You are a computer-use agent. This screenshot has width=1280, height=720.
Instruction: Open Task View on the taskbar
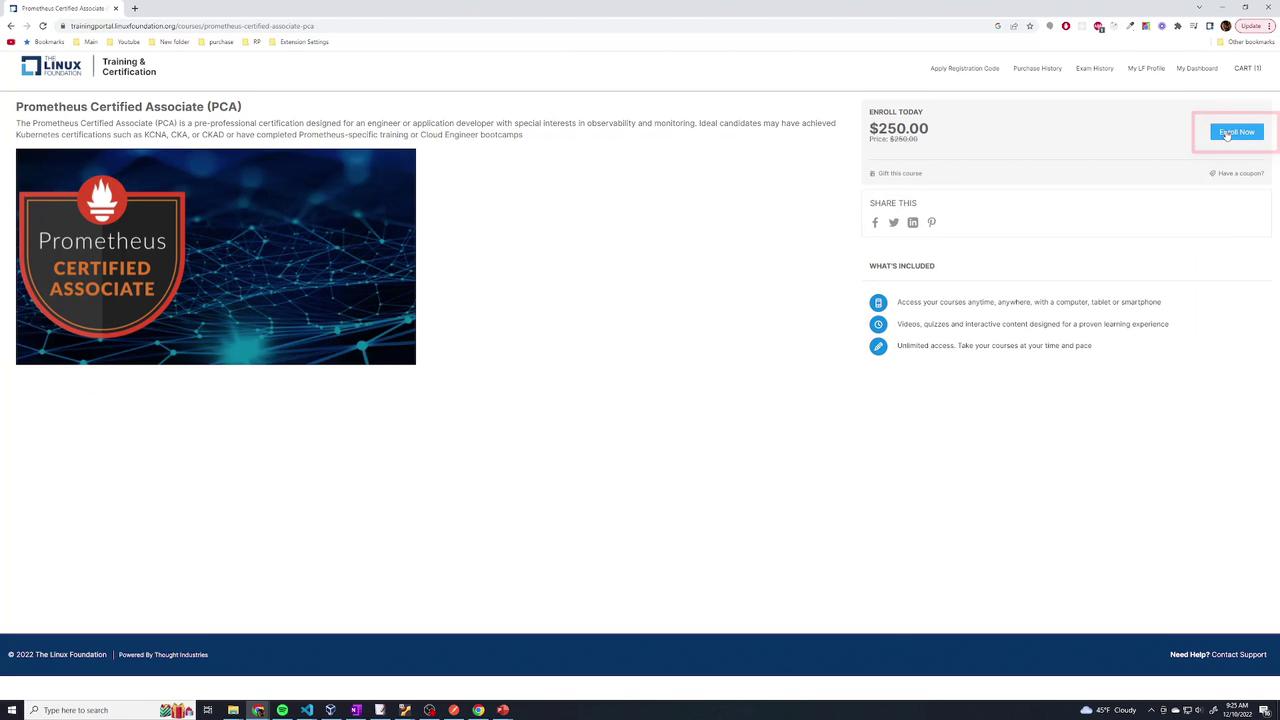click(x=208, y=710)
